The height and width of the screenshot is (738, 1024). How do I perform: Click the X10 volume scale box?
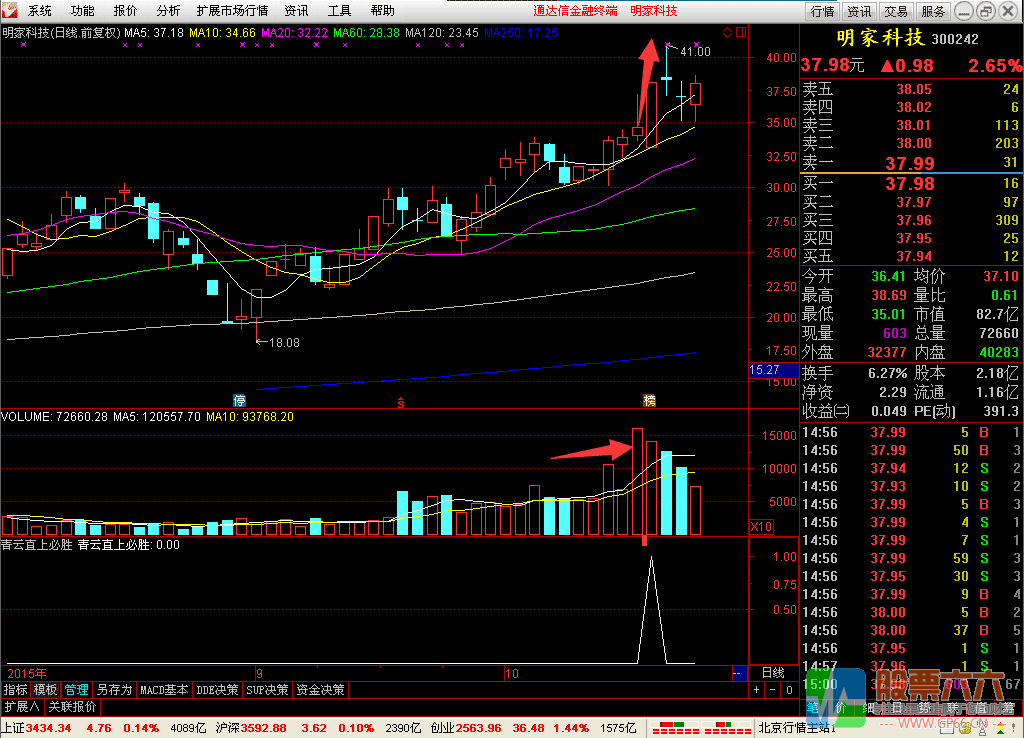point(761,526)
